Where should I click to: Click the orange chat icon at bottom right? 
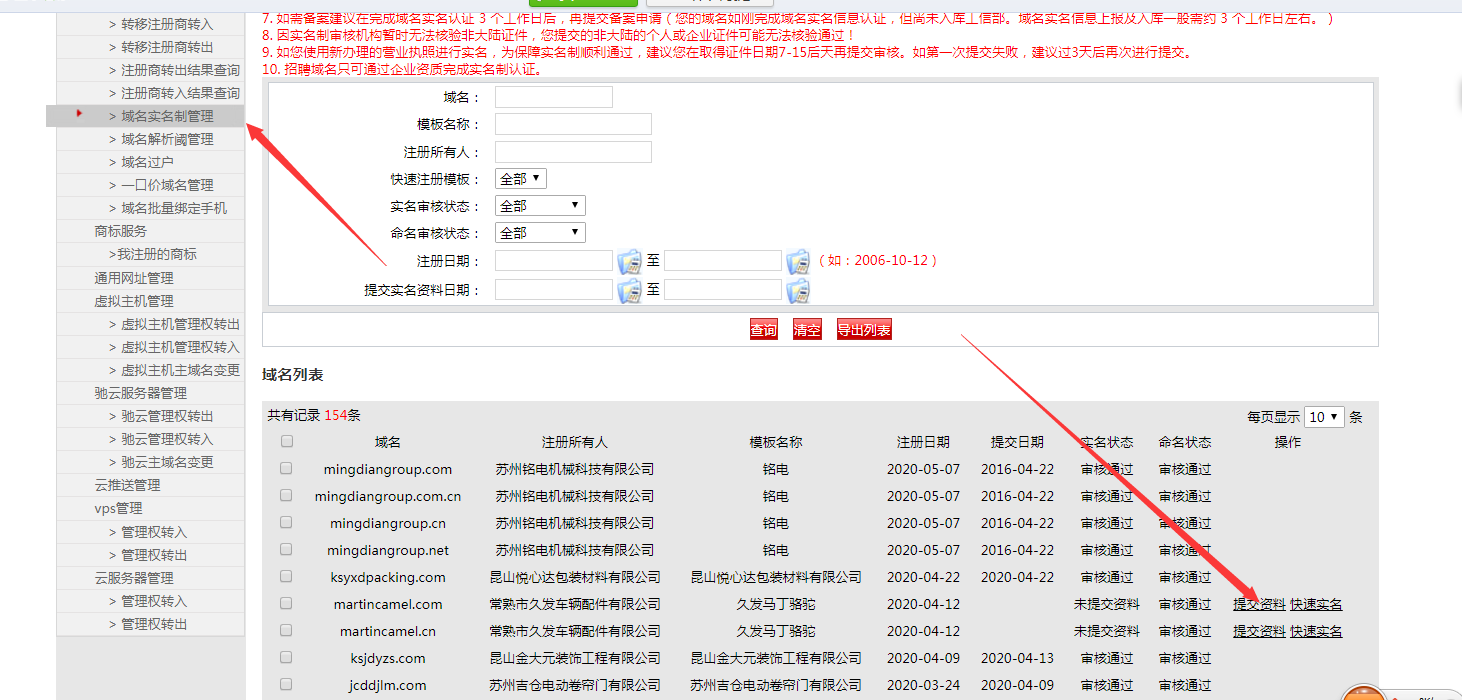1363,693
